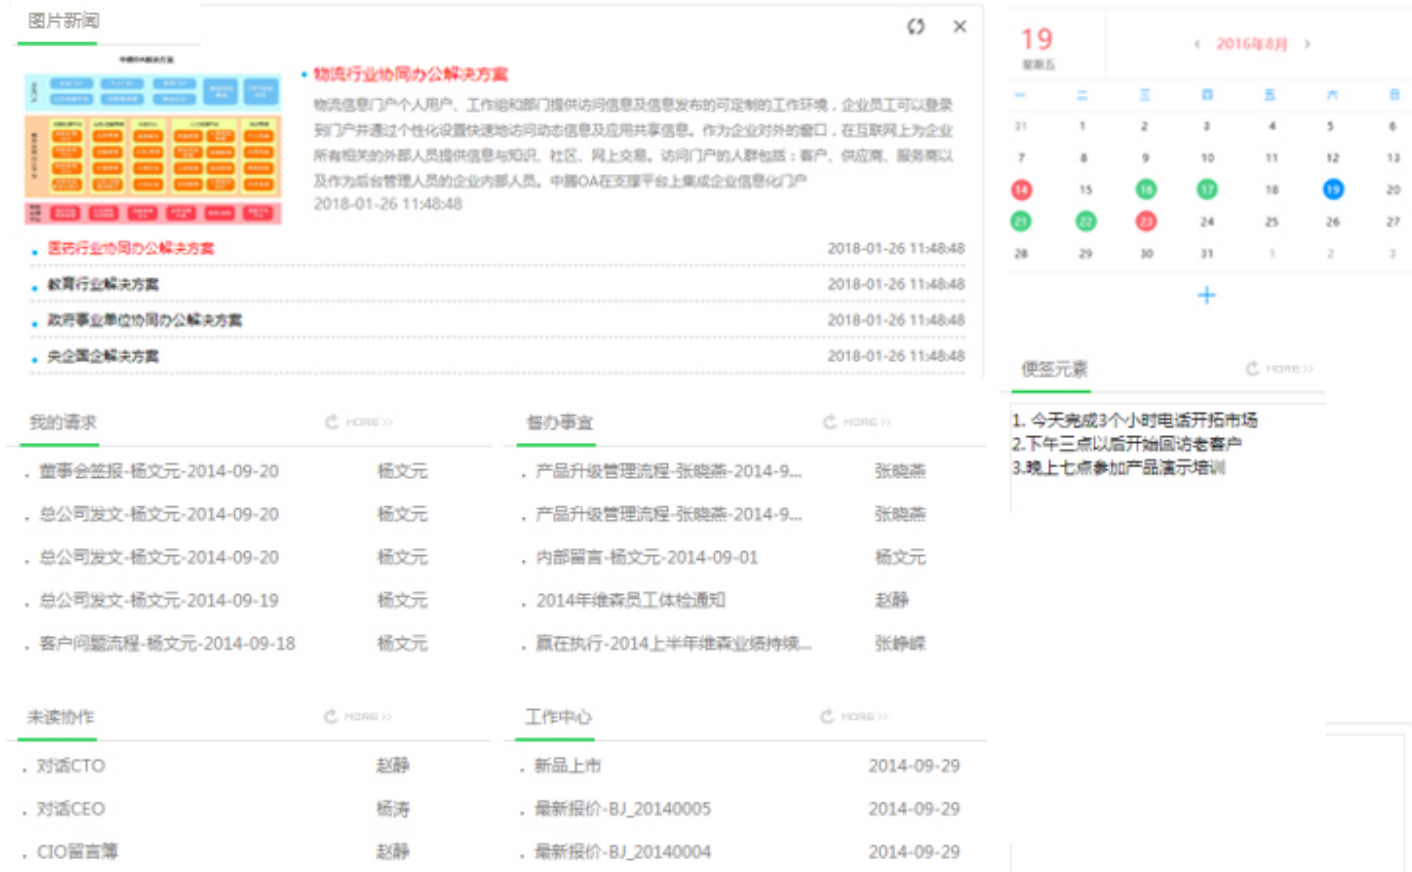Add a calendar event with the plus icon
1412x872 pixels.
1207,295
